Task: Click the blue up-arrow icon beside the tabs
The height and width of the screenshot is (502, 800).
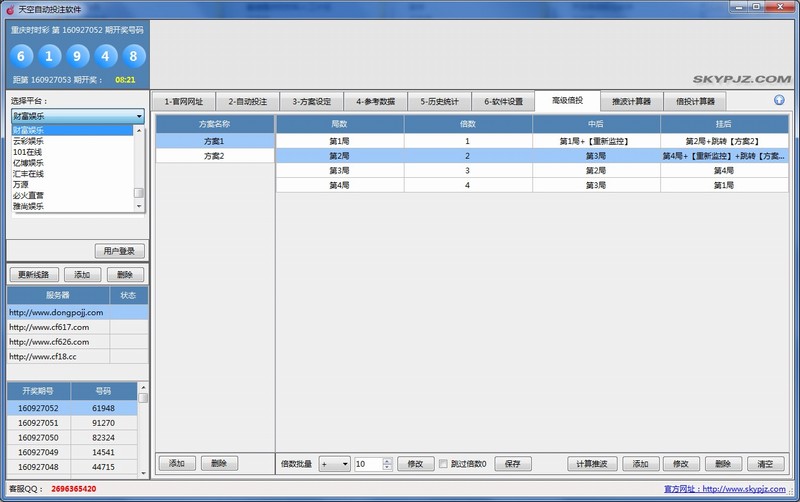Action: pos(779,100)
